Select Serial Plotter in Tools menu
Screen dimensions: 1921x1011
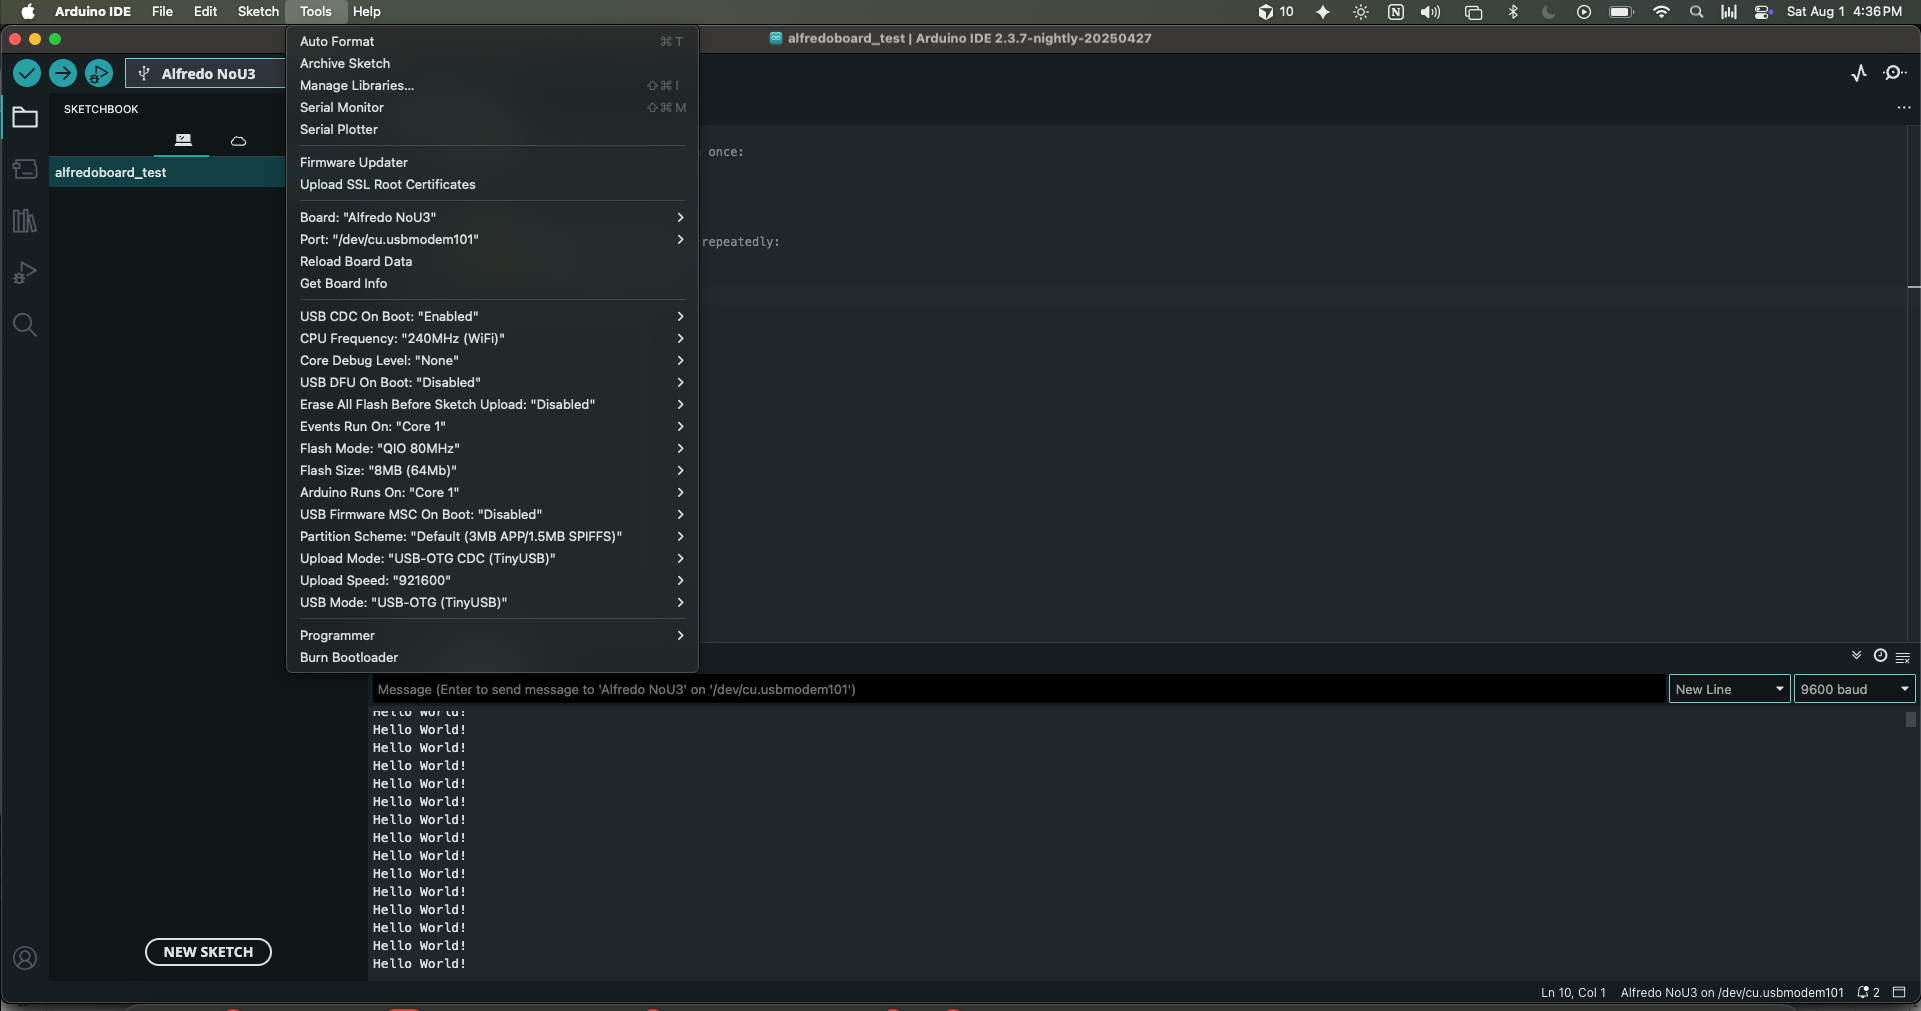(x=492, y=129)
